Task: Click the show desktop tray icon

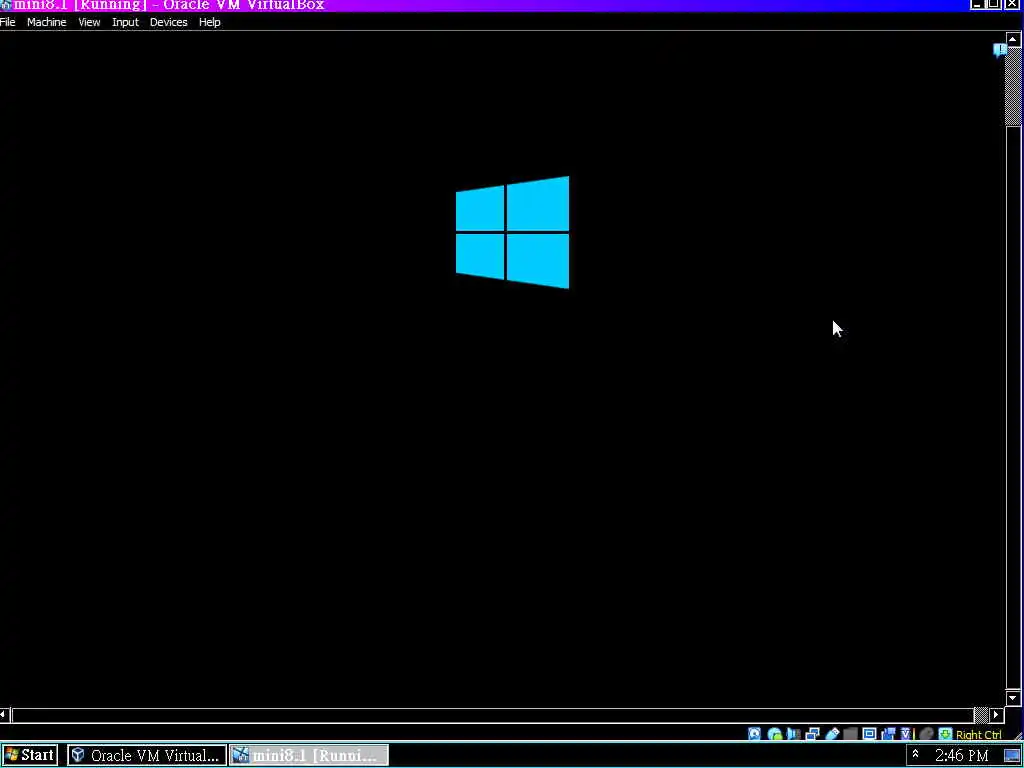Action: click(x=1012, y=756)
